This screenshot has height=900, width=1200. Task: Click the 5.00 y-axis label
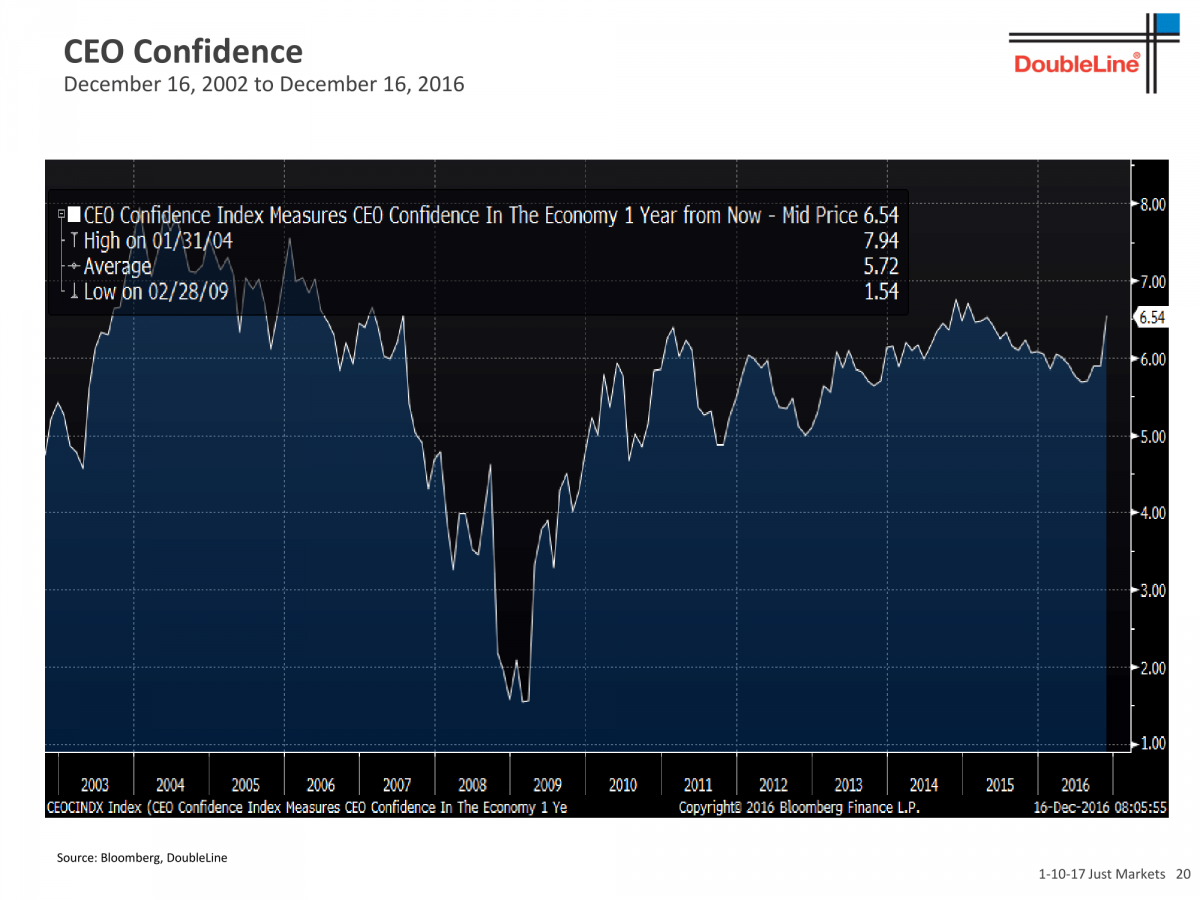point(1154,436)
